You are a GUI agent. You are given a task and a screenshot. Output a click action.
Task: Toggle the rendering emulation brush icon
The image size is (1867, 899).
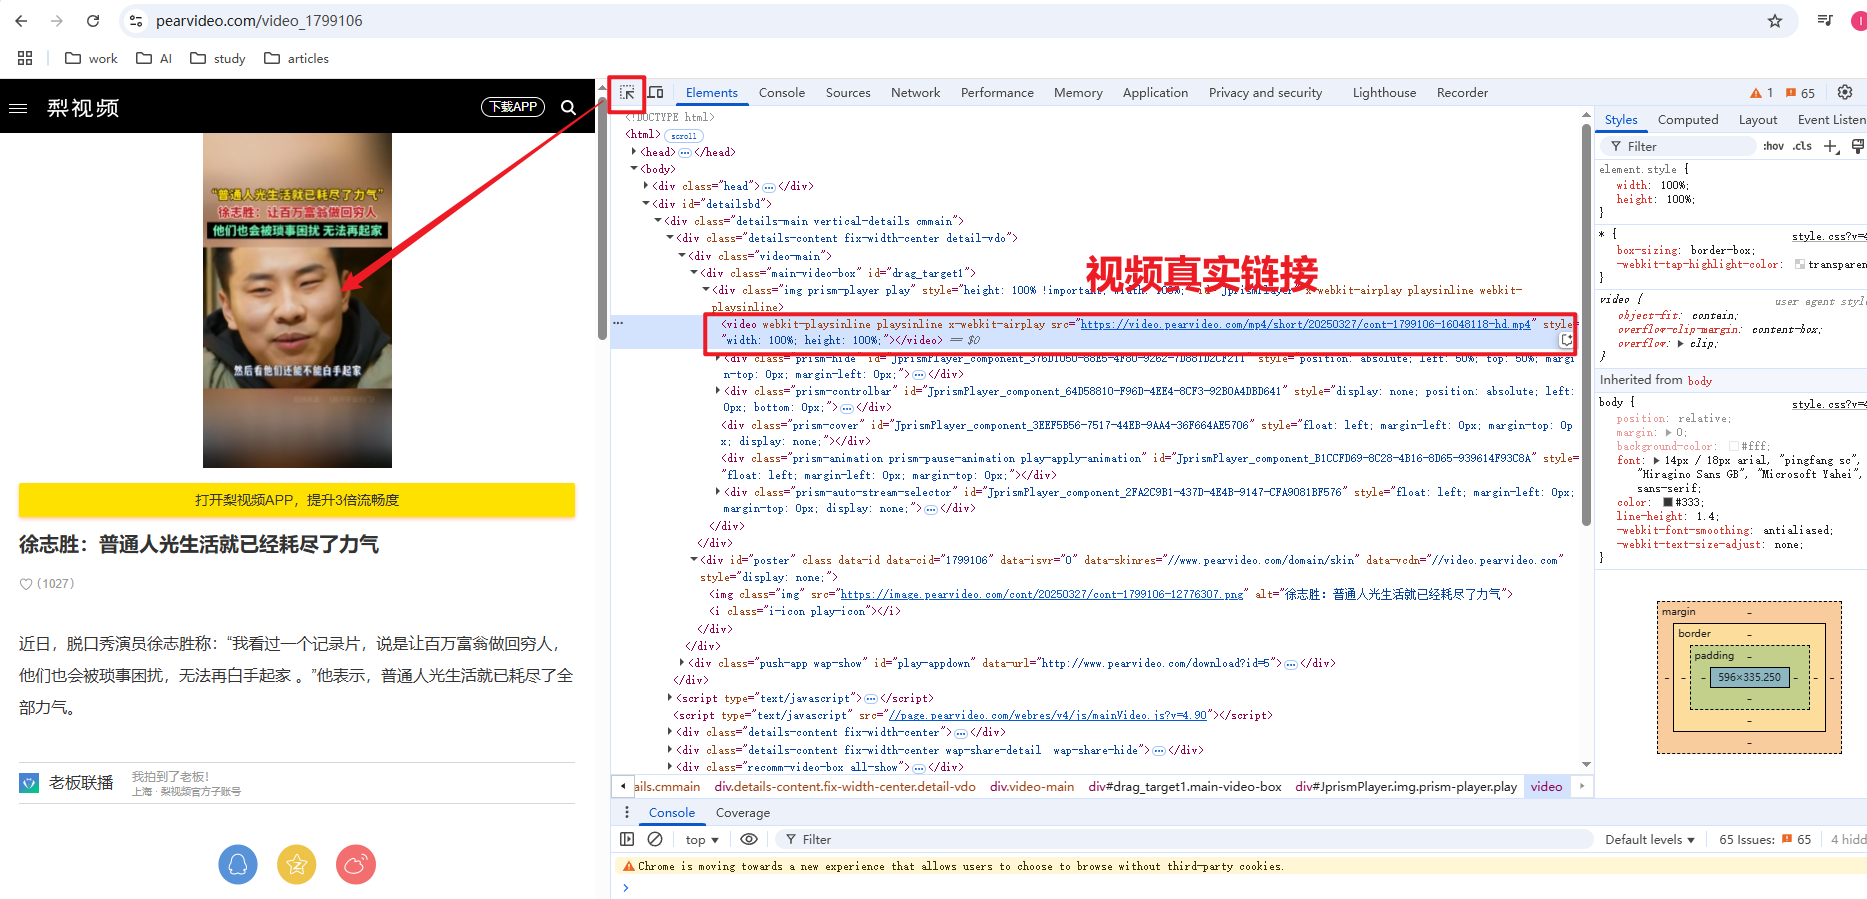click(x=1858, y=146)
